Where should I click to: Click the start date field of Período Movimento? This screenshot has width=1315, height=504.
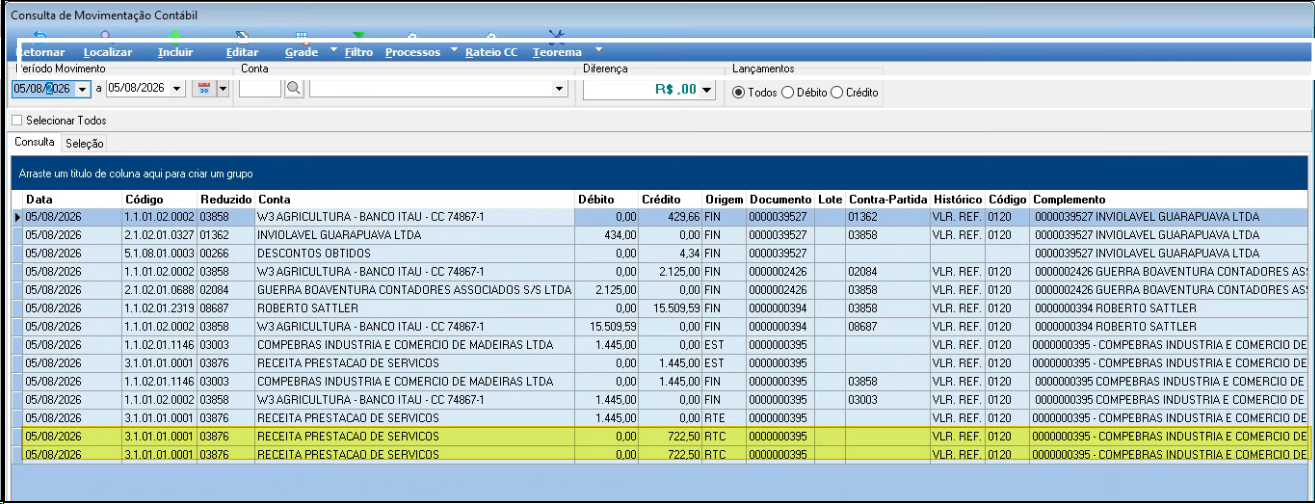[44, 89]
